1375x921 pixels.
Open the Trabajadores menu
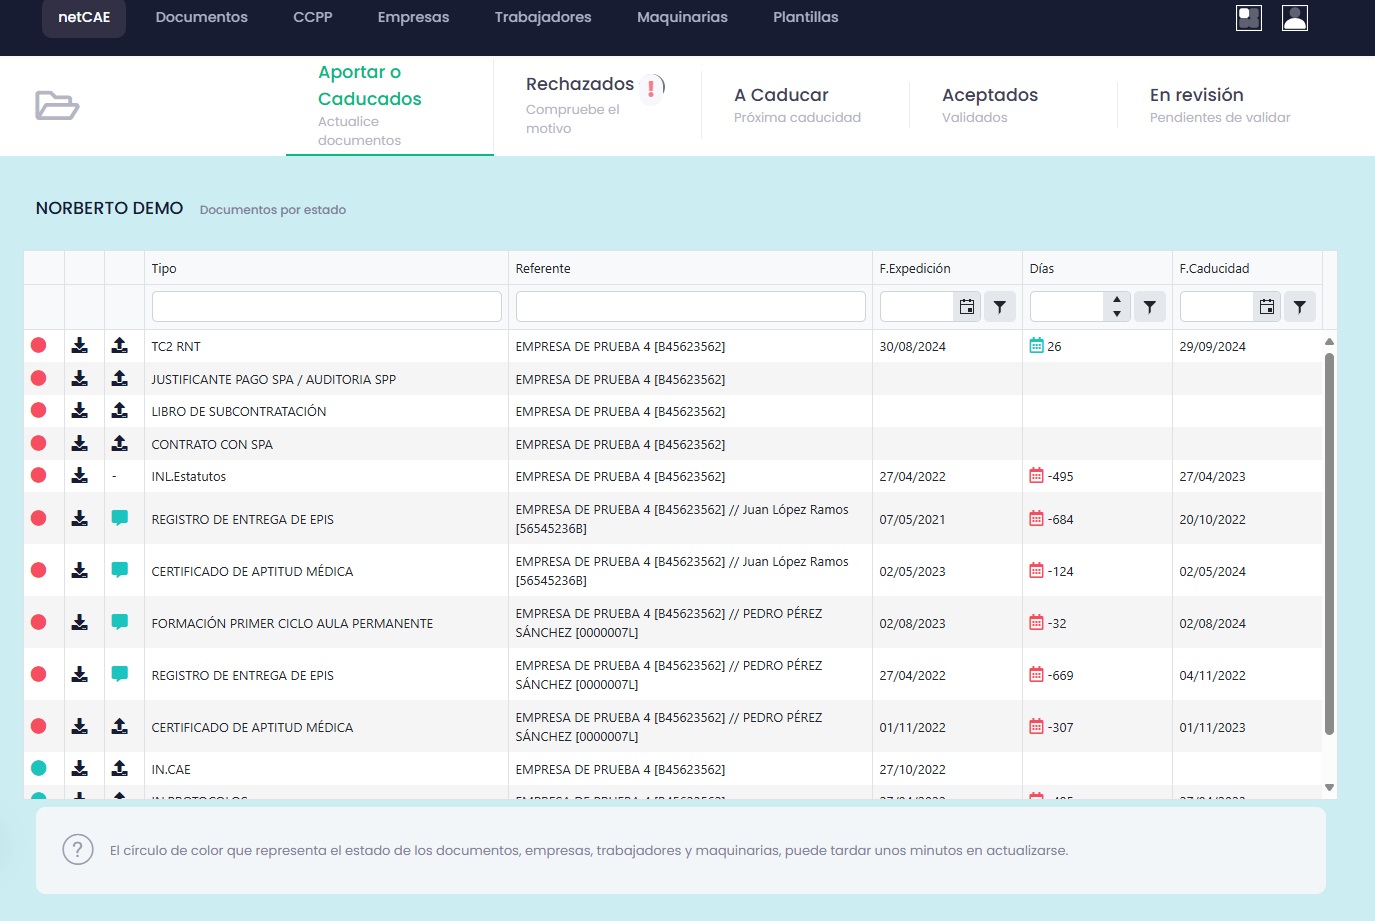(543, 17)
